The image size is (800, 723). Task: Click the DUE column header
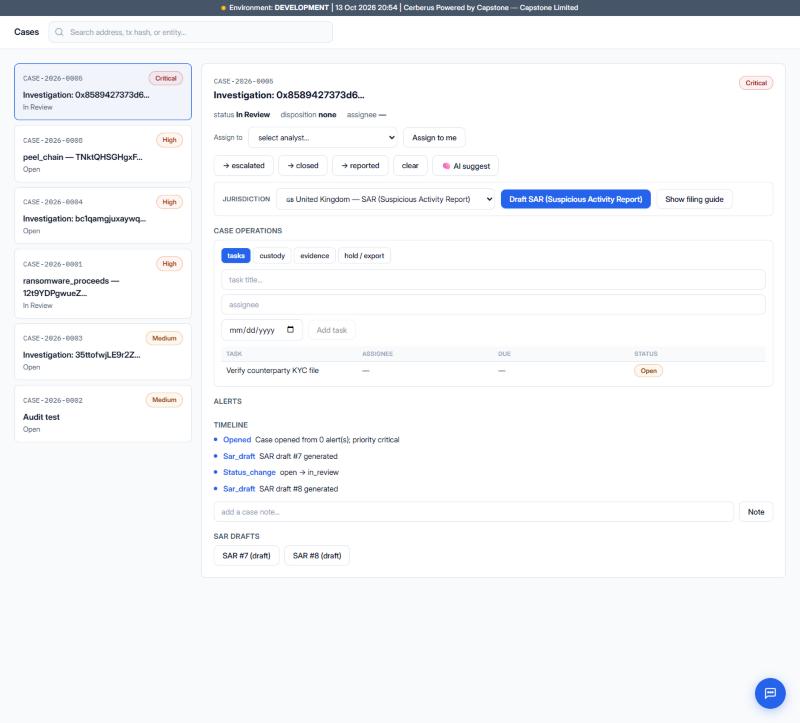pyautogui.click(x=504, y=354)
